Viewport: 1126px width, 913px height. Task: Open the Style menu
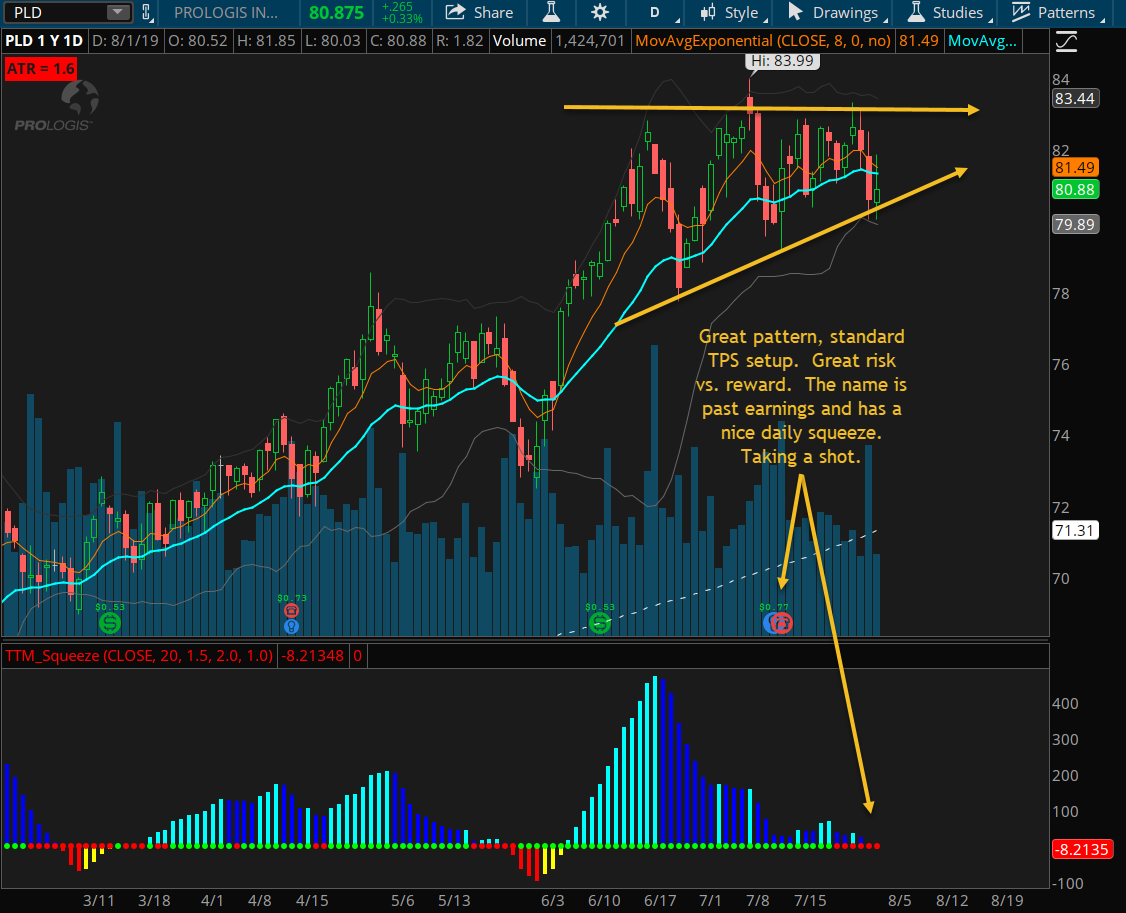click(x=733, y=12)
